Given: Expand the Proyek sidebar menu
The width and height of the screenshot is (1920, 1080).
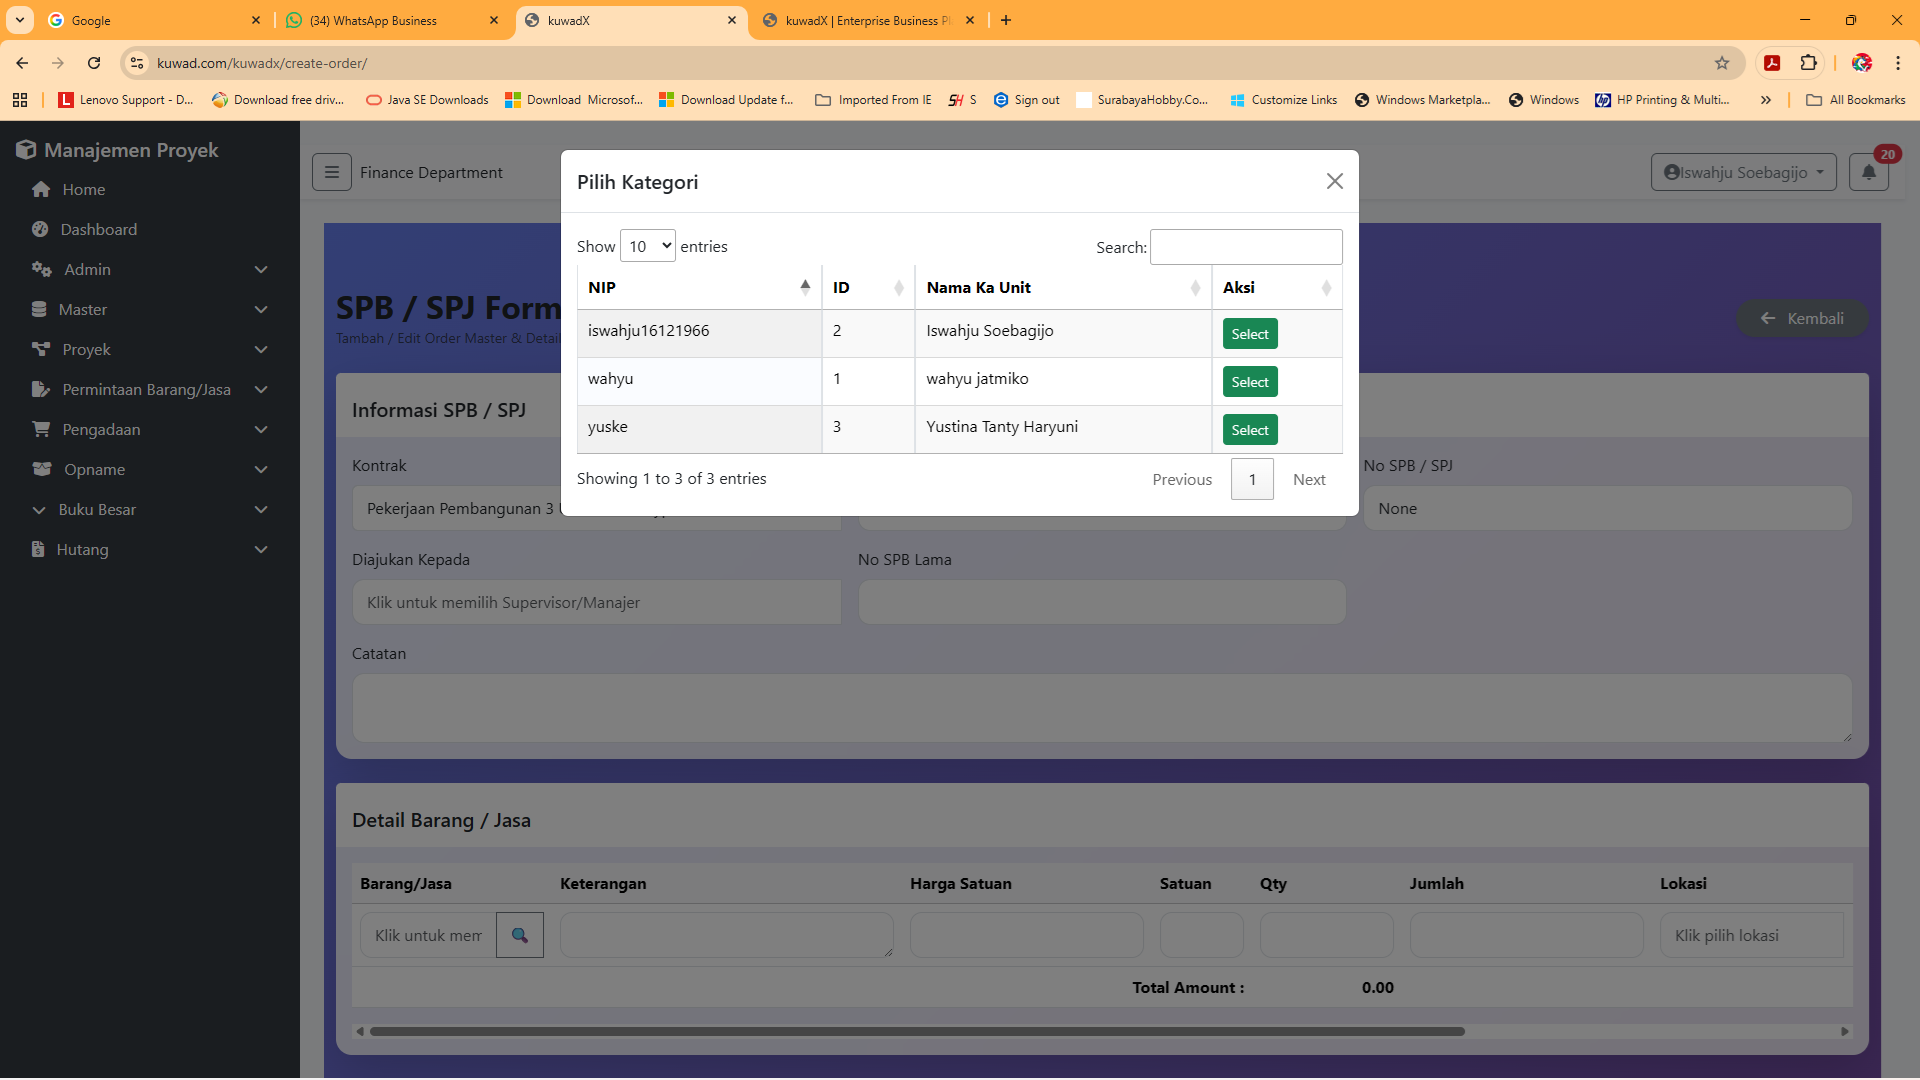Looking at the screenshot, I should [x=150, y=350].
